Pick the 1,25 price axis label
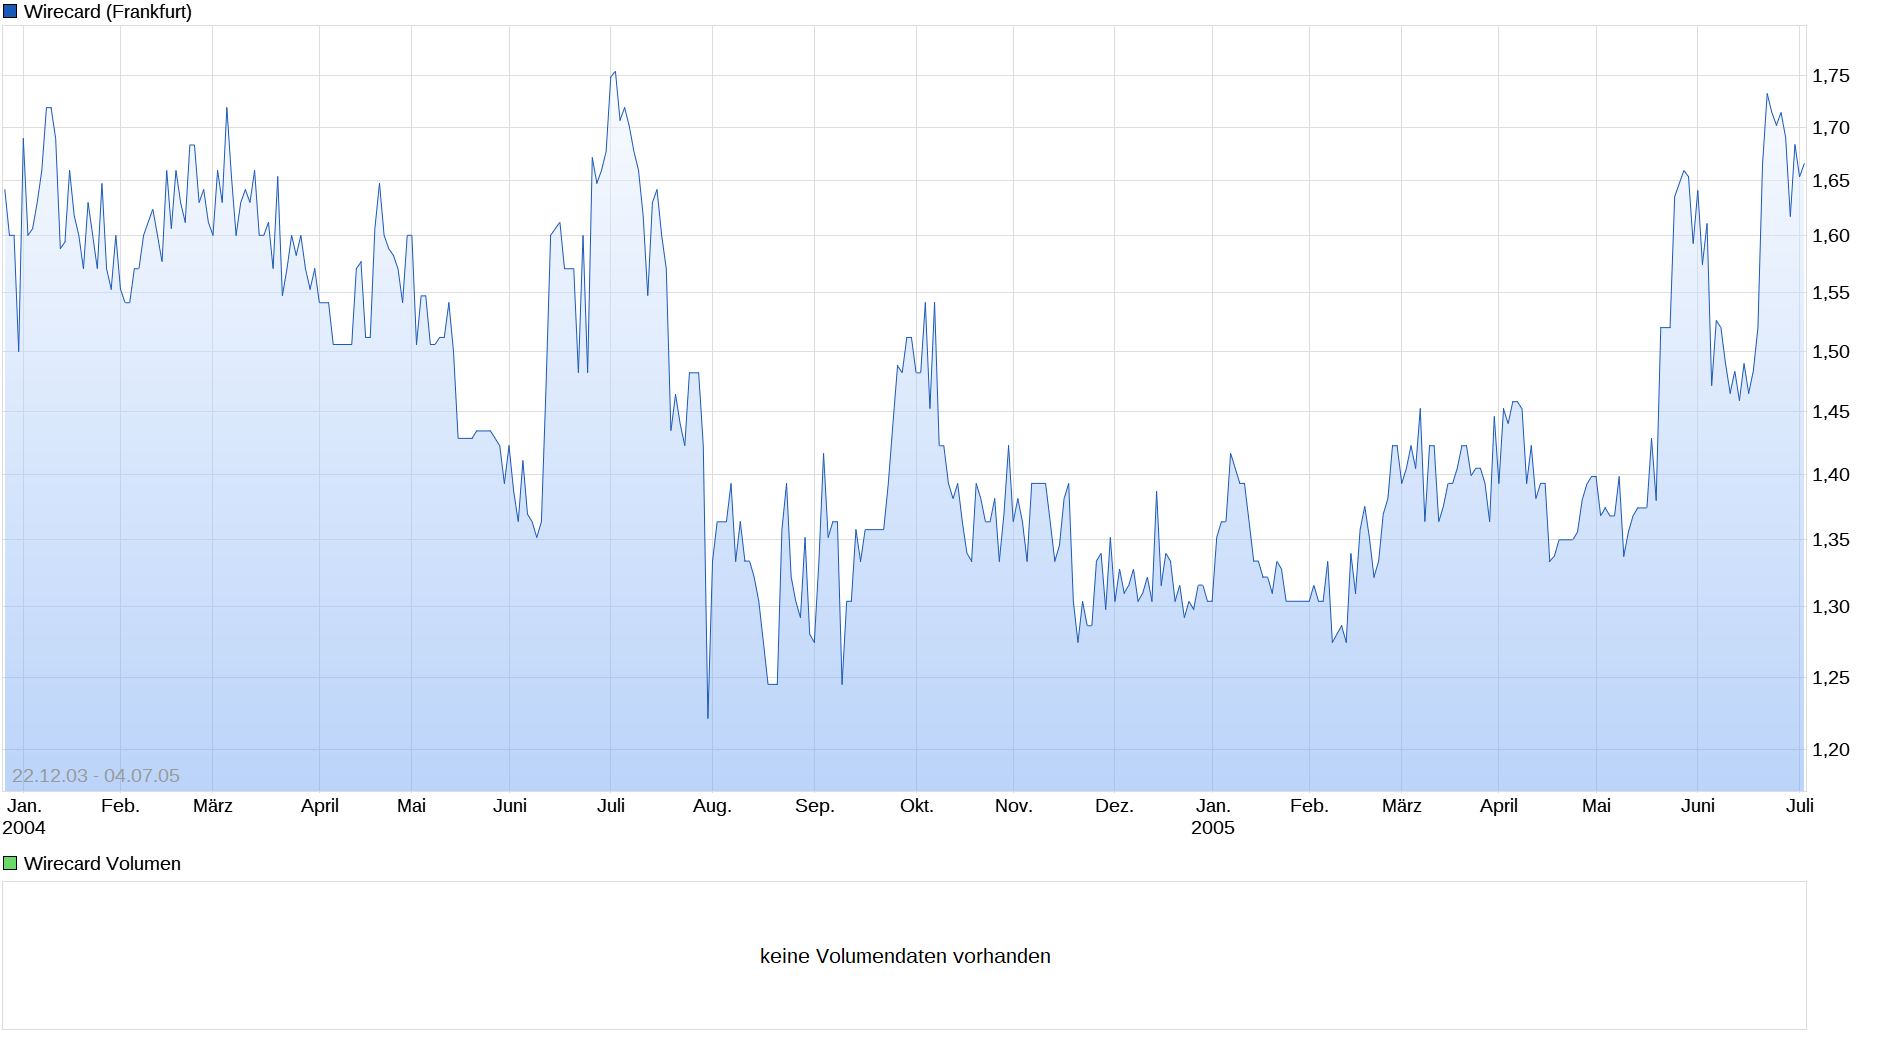 coord(1831,678)
